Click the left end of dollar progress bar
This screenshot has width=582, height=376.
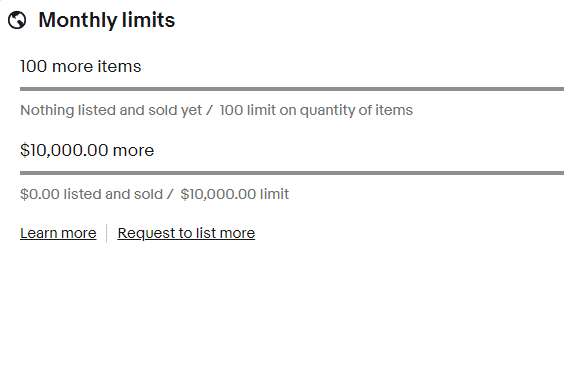(x=22, y=173)
